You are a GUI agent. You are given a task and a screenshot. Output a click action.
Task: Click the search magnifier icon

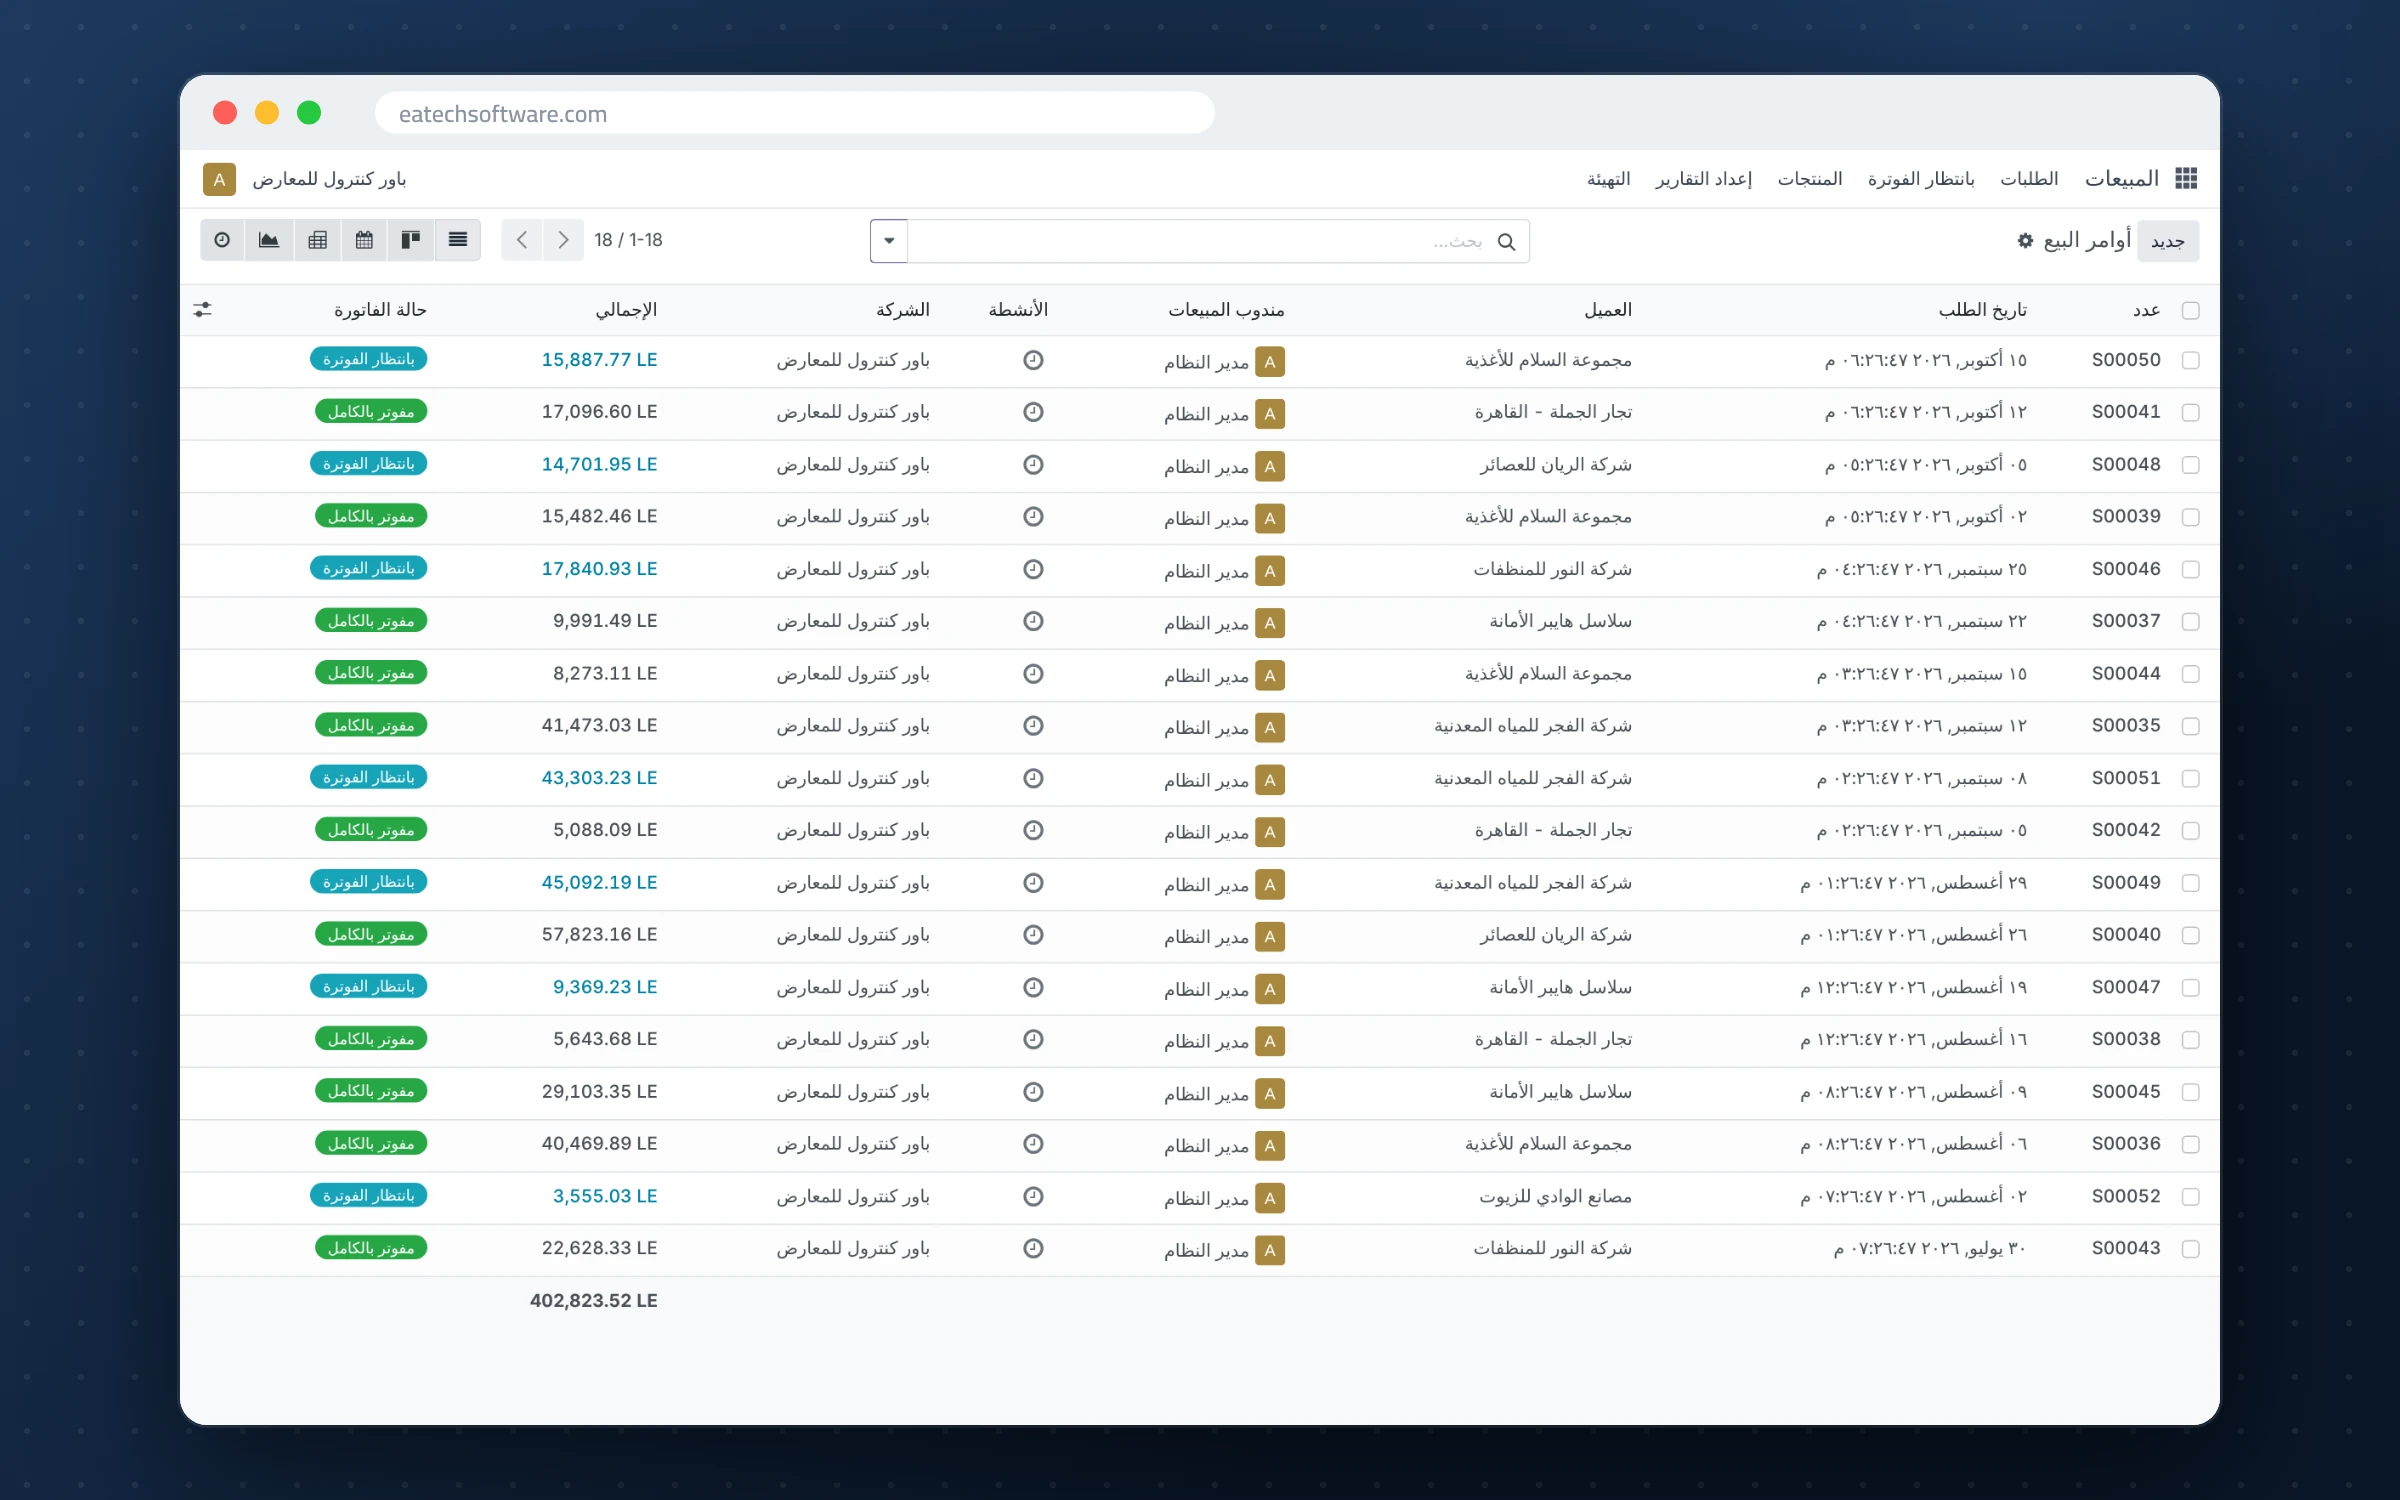click(1506, 242)
